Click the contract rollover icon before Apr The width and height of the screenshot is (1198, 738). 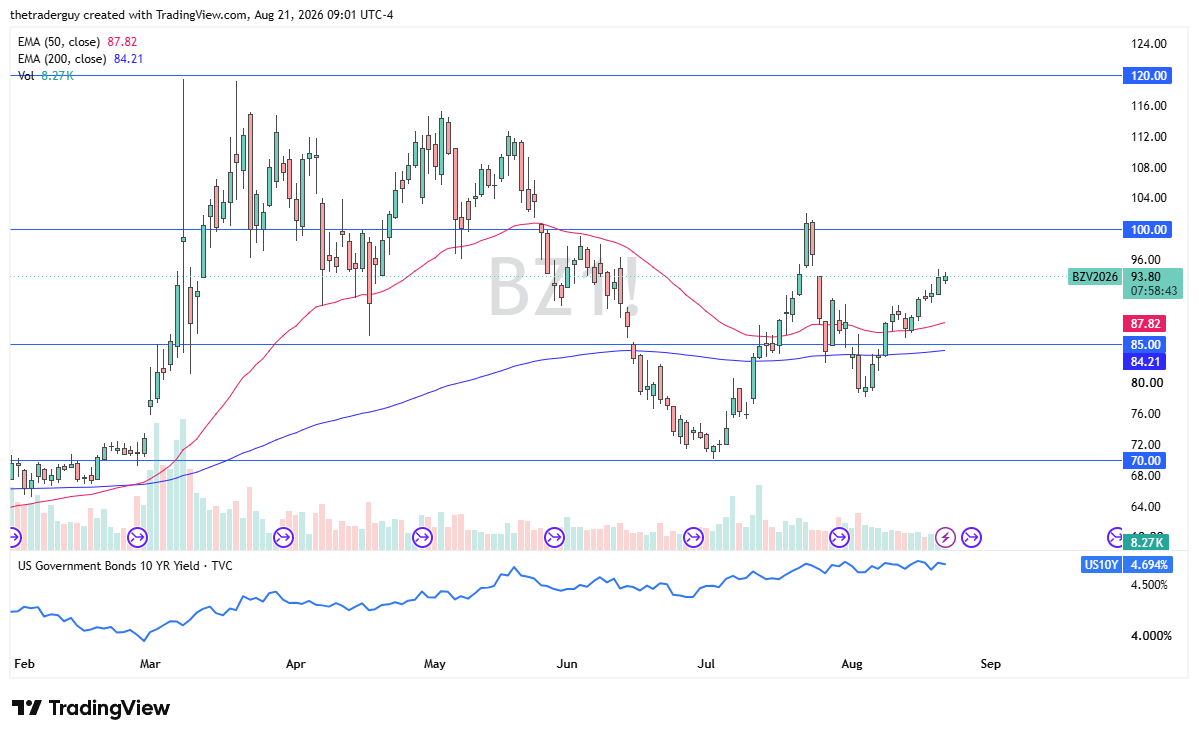coord(283,538)
